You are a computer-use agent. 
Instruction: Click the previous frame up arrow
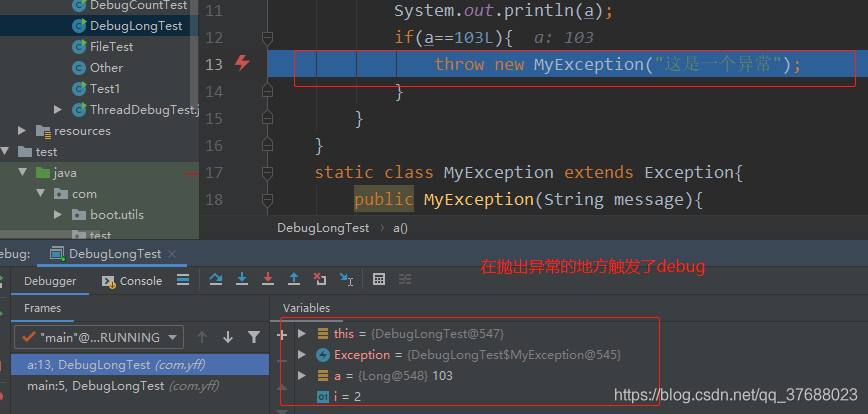pos(202,337)
